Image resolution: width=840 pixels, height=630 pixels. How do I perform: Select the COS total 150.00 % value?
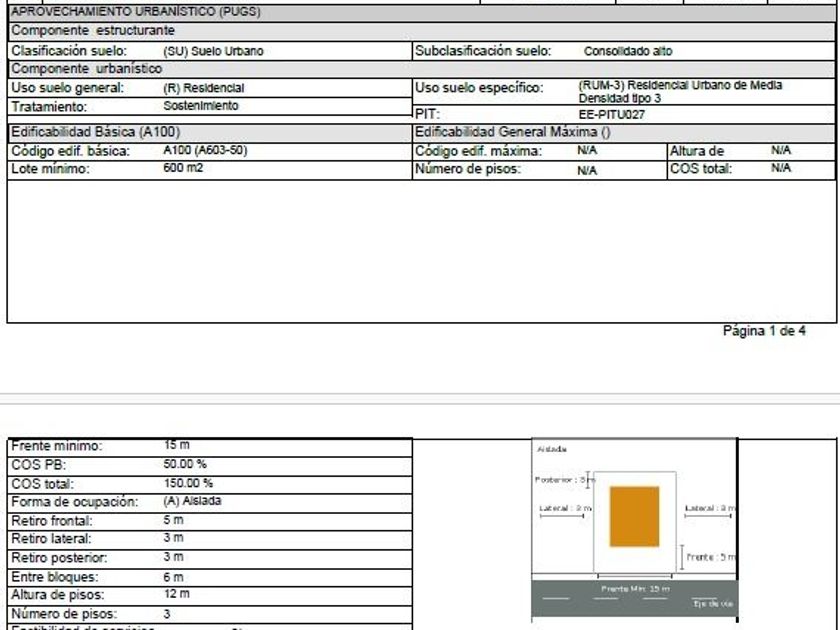[188, 483]
